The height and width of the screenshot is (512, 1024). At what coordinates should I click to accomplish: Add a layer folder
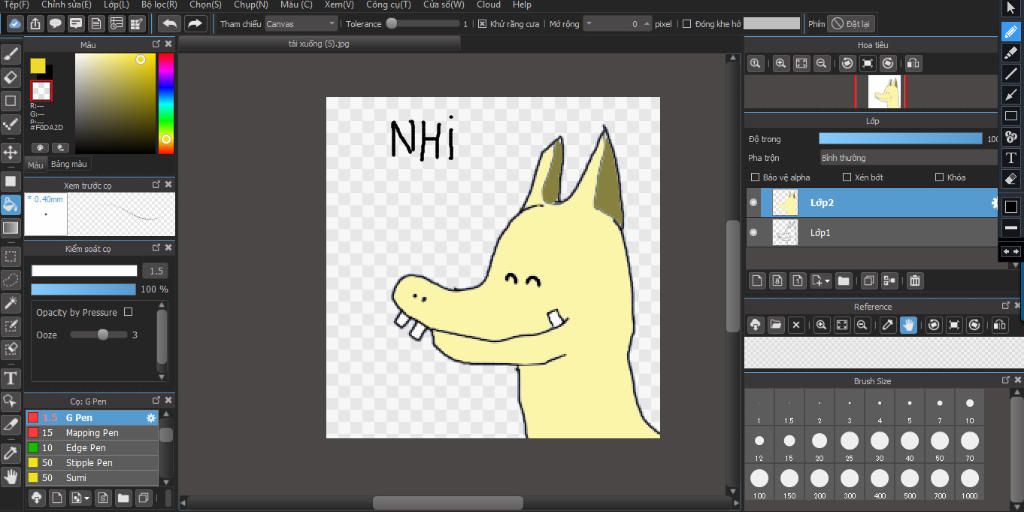pyautogui.click(x=843, y=281)
